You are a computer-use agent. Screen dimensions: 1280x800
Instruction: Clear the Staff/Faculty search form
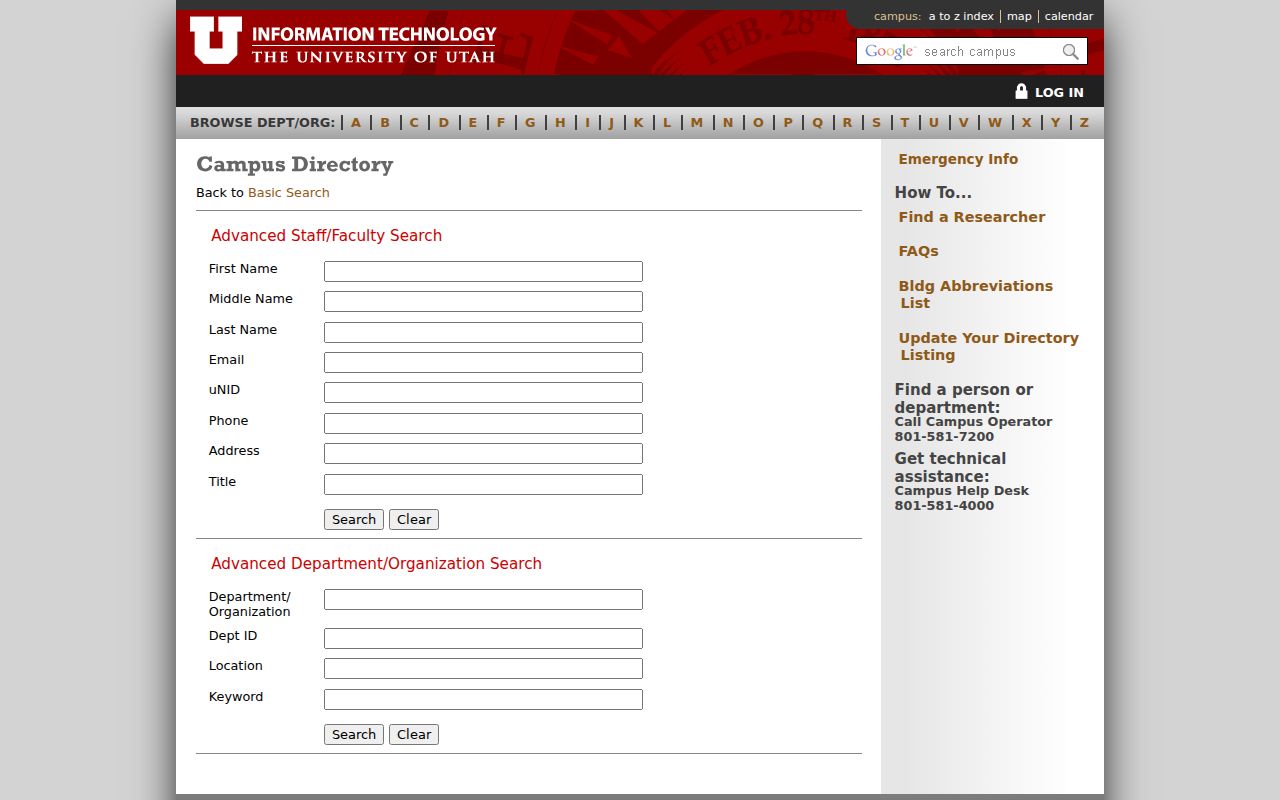point(414,519)
